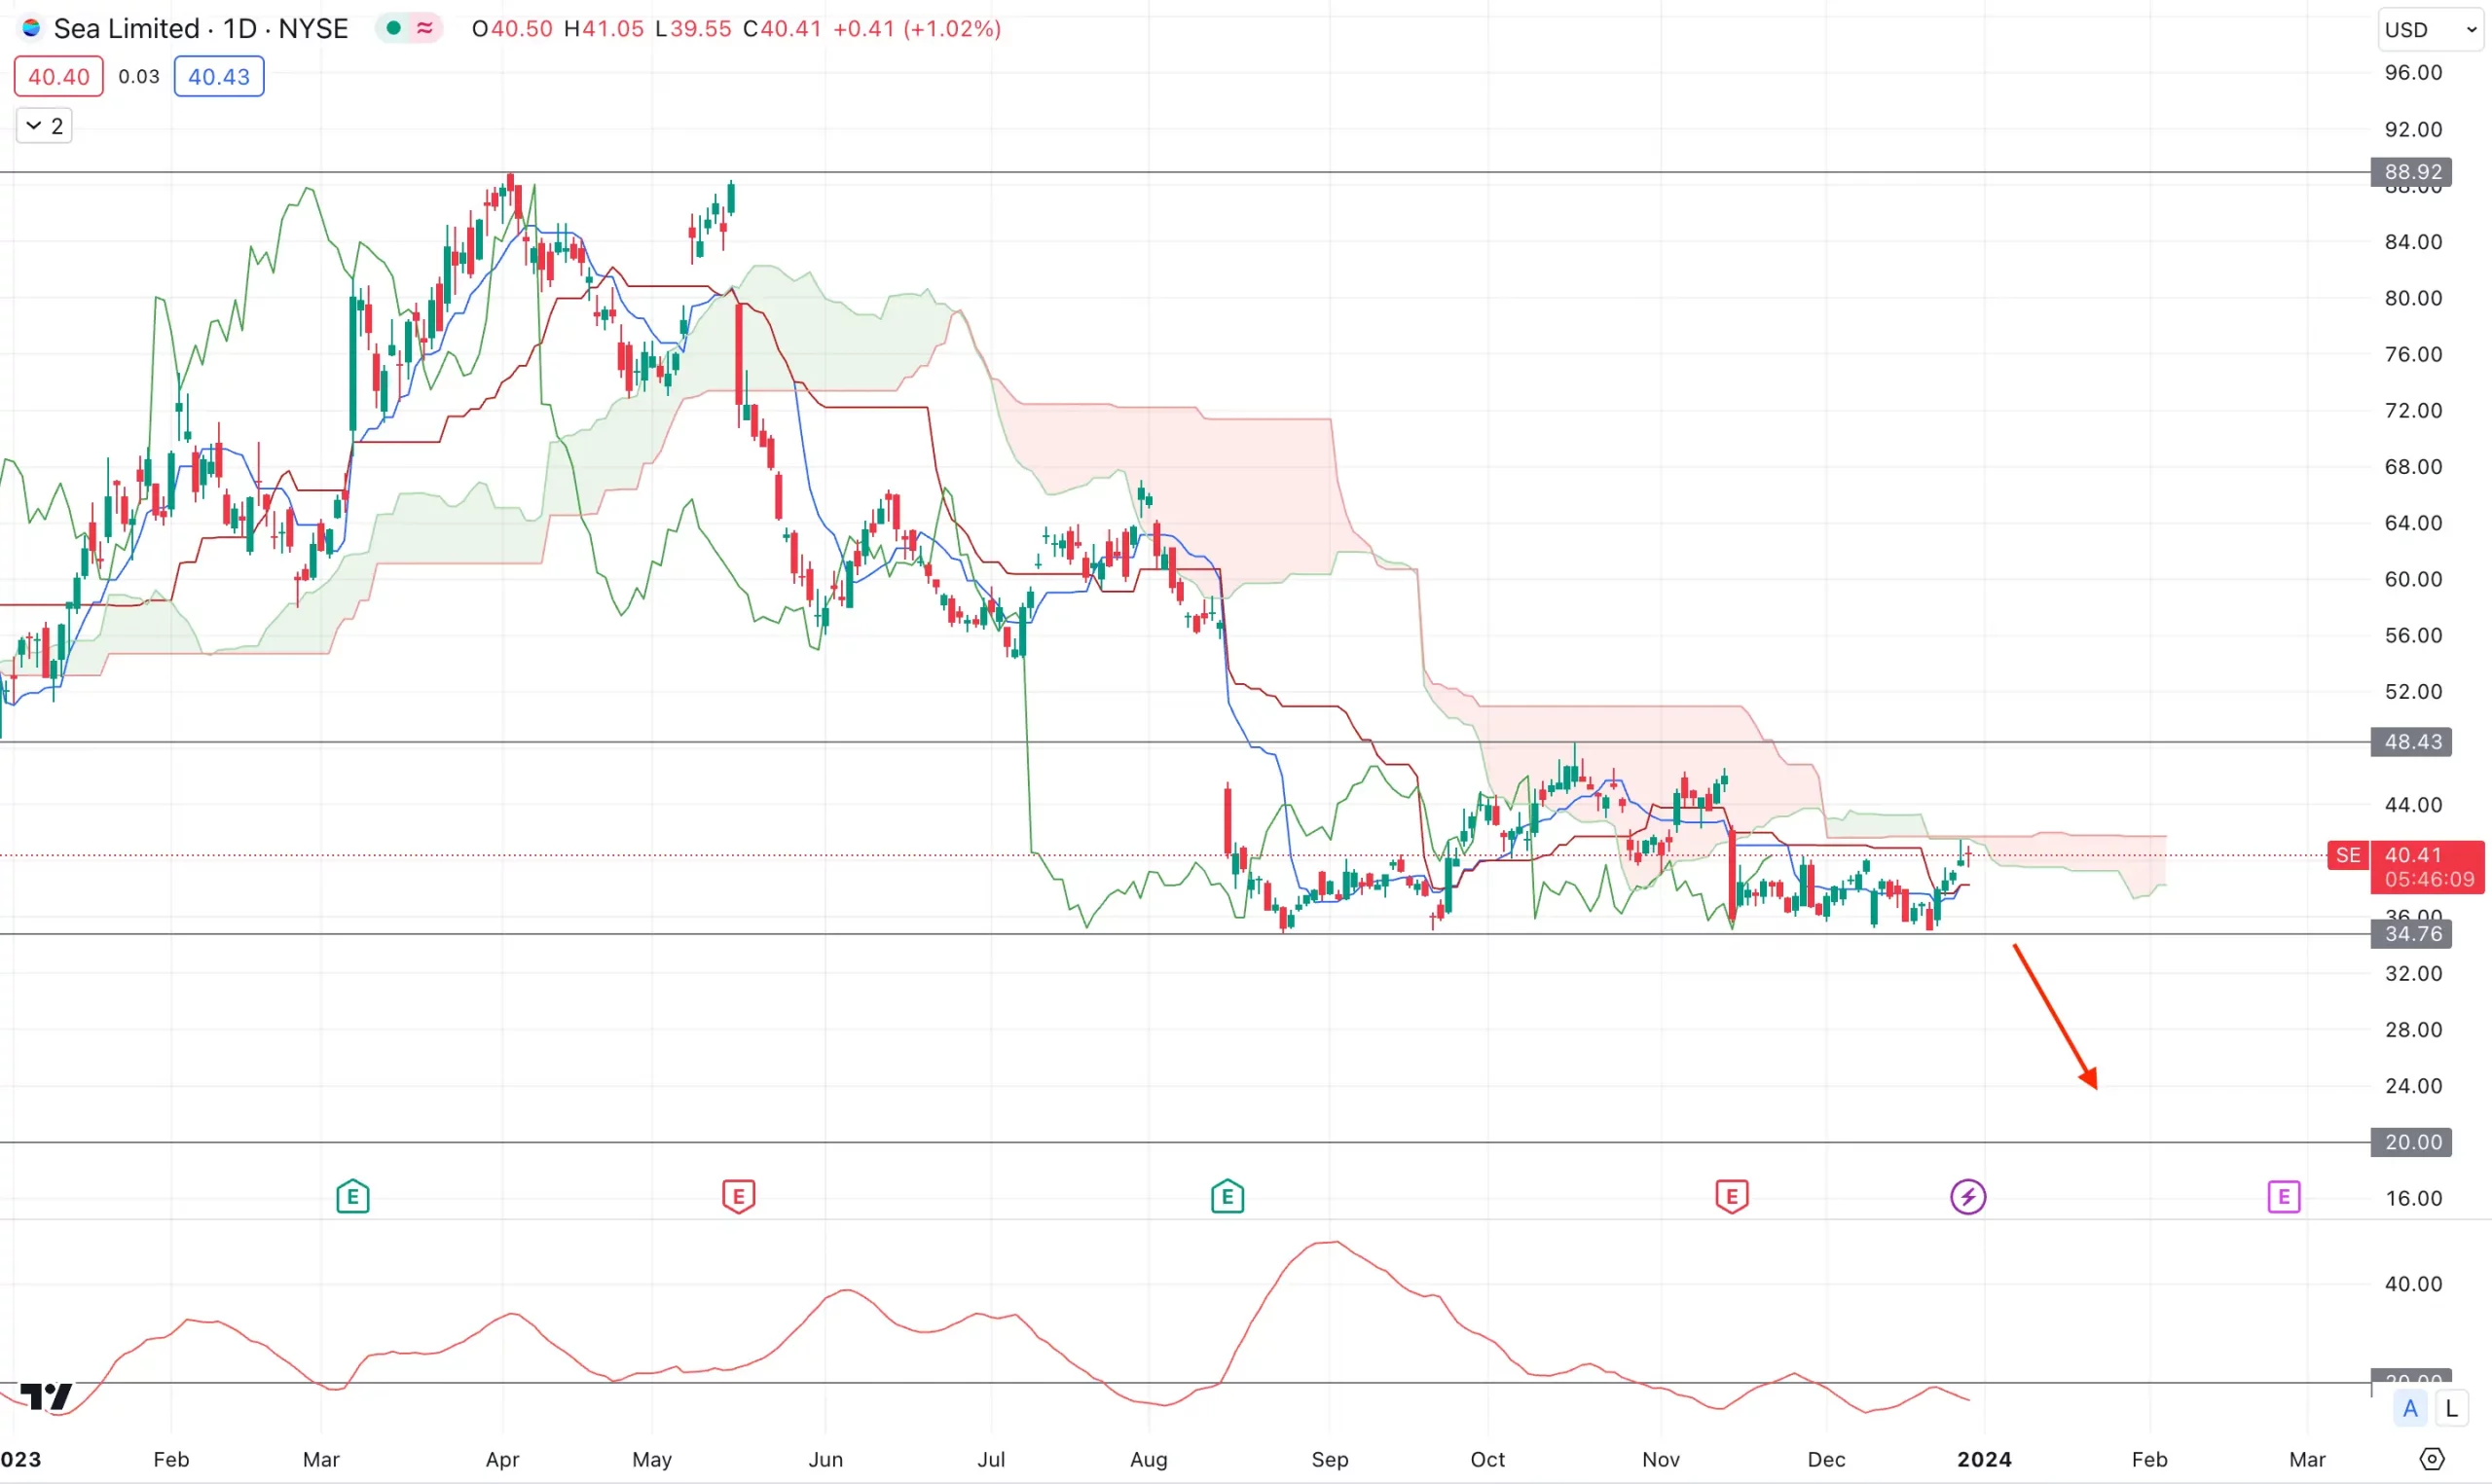Click the +0.41 (+1.02%) change value

(x=917, y=28)
